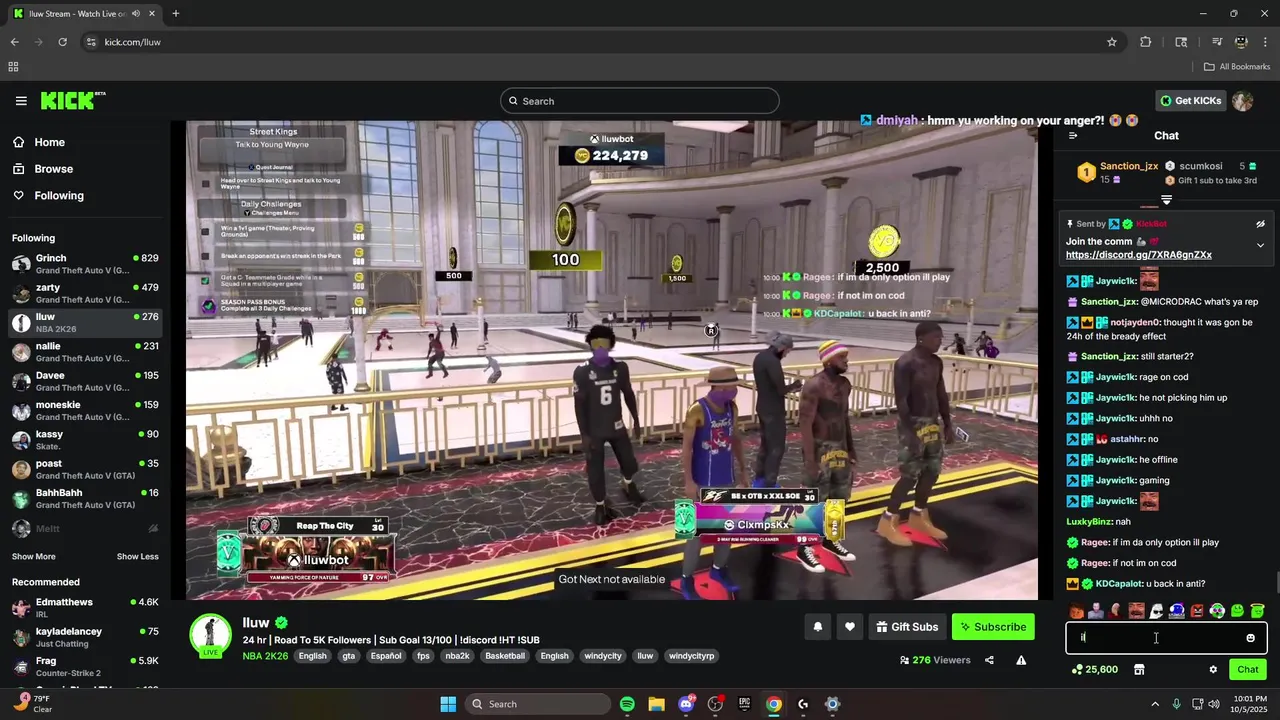
Task: Show hidden system tray icons
Action: click(1155, 704)
